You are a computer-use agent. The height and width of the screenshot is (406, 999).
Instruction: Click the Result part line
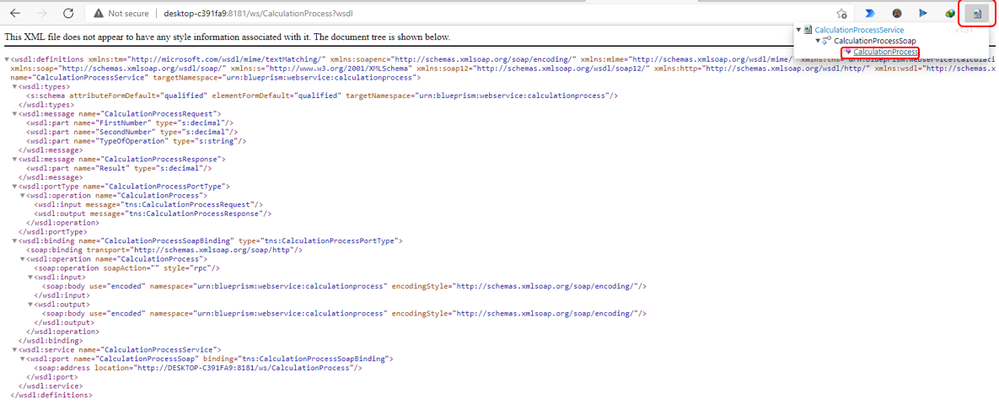118,168
